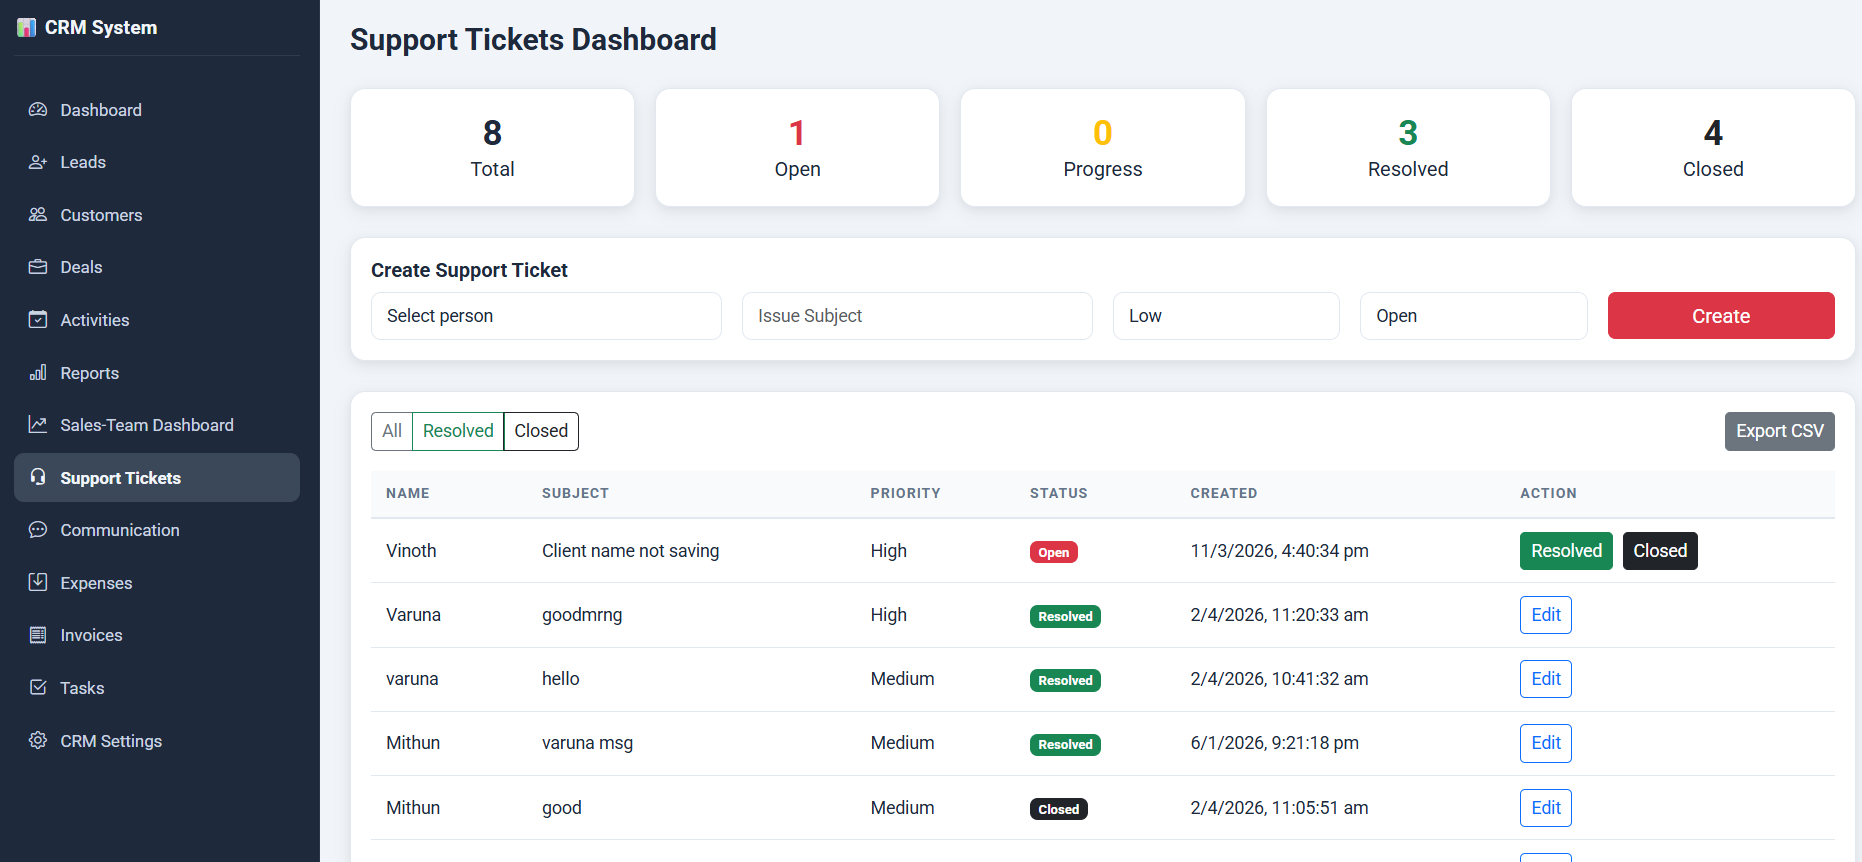Expand the Select person dropdown
The height and width of the screenshot is (862, 1862).
[x=546, y=316]
